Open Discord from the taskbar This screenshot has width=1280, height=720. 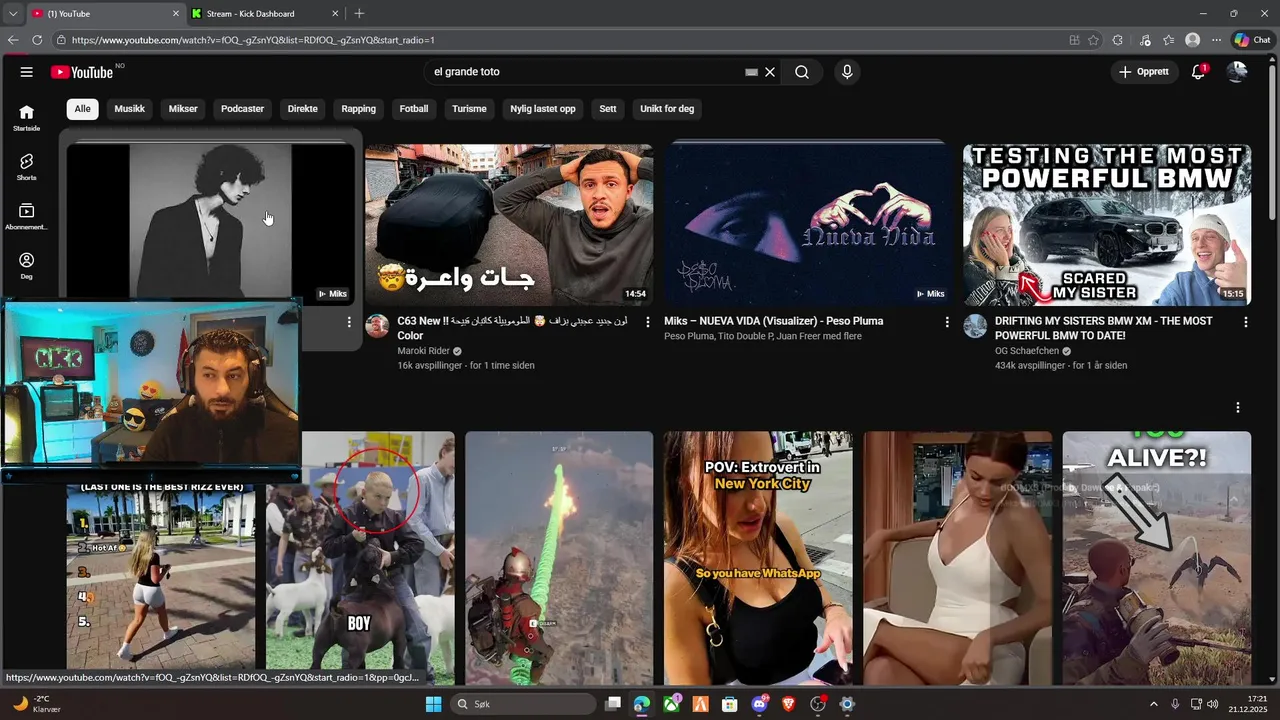759,704
